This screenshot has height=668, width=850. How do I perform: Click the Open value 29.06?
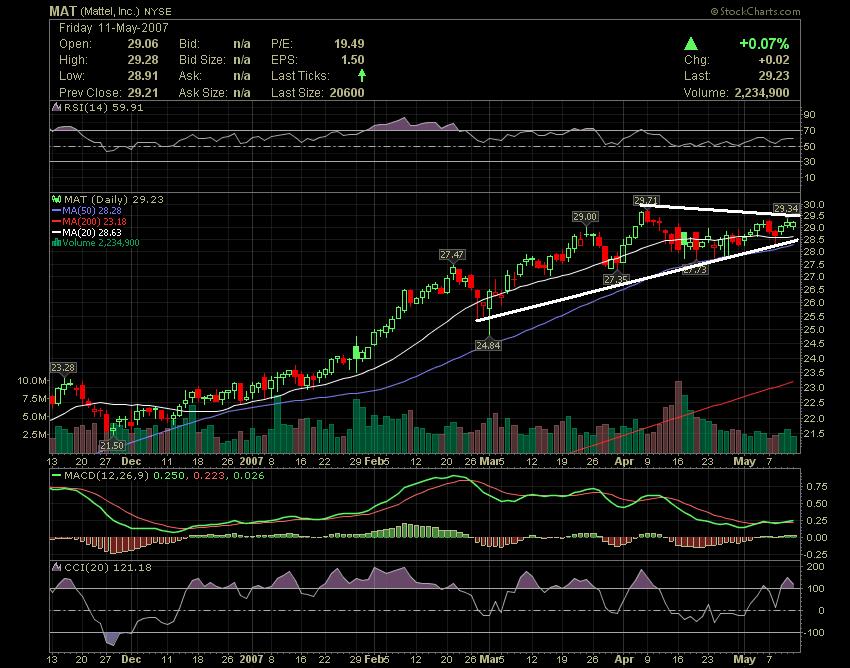143,43
